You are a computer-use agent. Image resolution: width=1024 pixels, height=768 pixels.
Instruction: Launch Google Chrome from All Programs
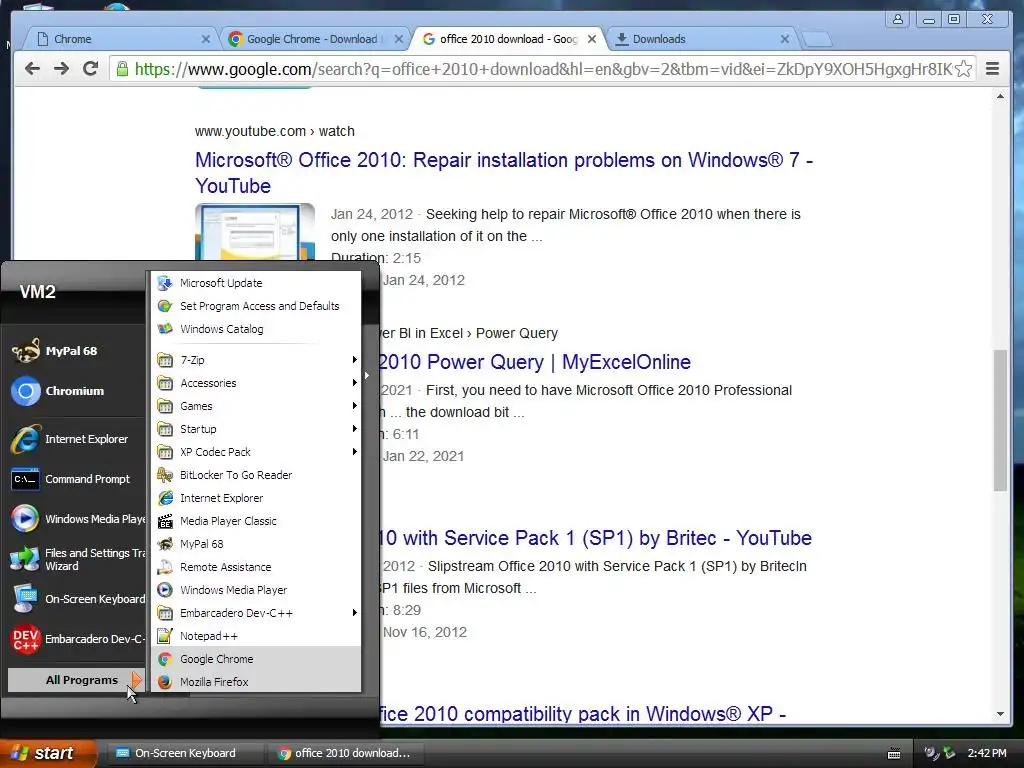click(x=256, y=659)
